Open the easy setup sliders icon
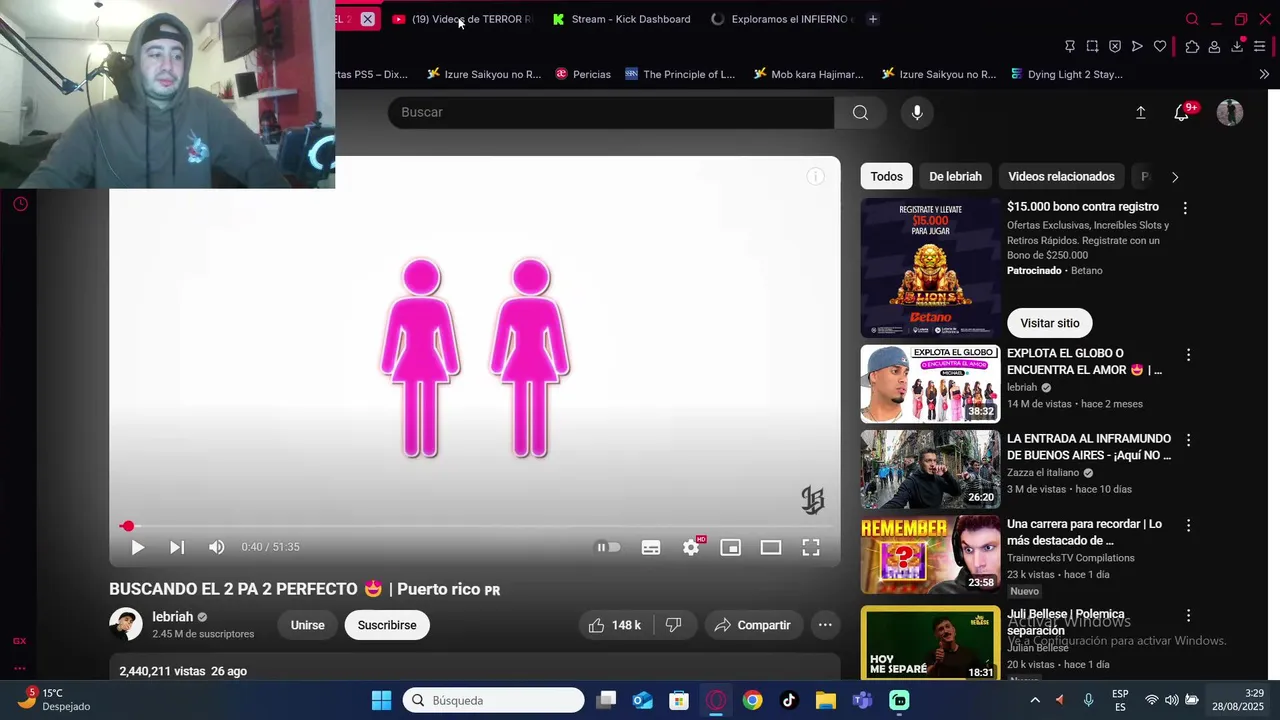The height and width of the screenshot is (720, 1280). tap(1260, 46)
